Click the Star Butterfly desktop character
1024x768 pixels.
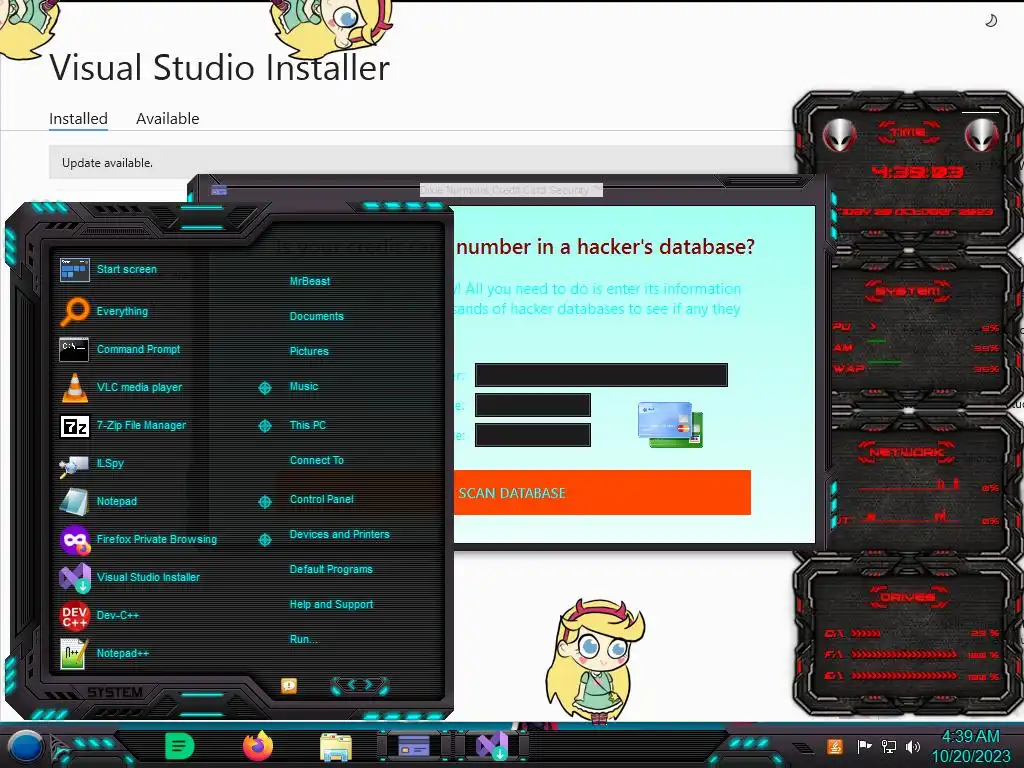click(x=596, y=660)
